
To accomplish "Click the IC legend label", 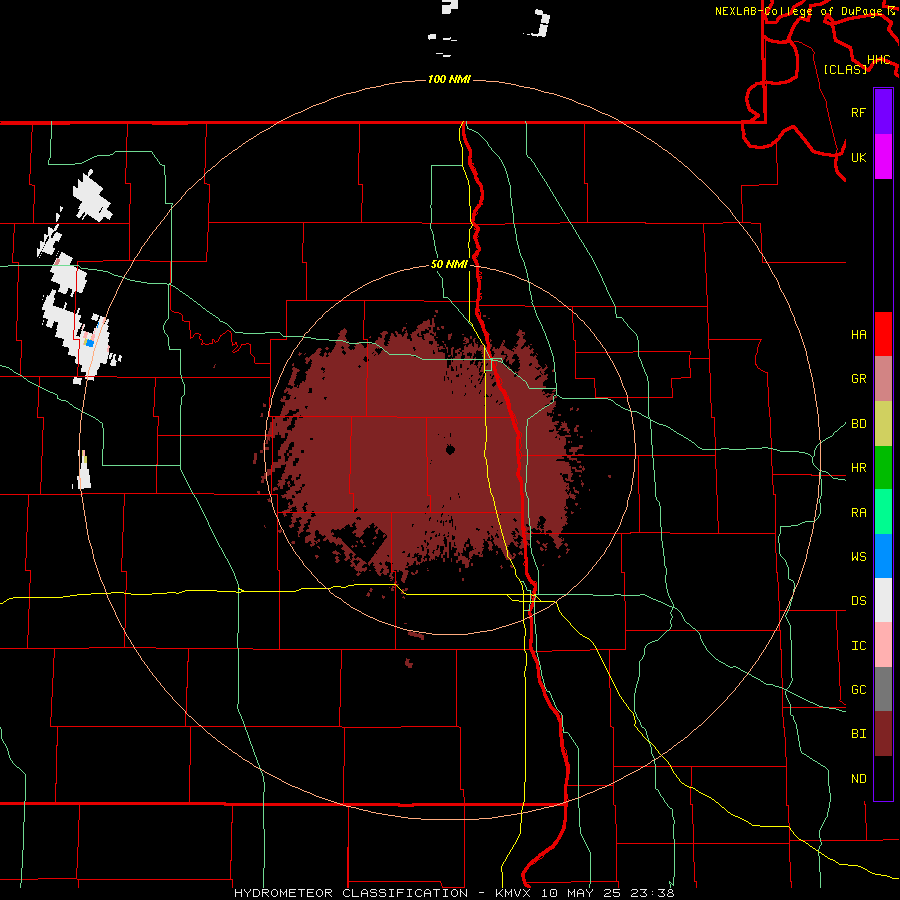I will point(858,645).
